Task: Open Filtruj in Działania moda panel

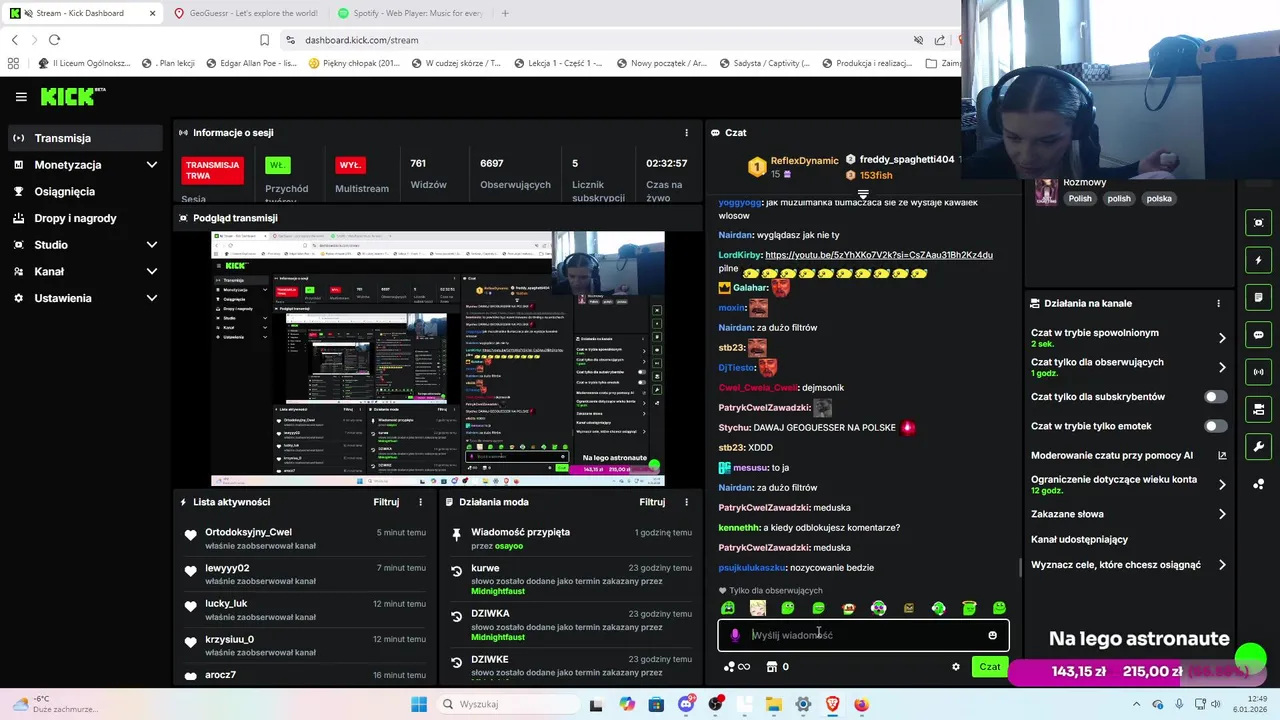Action: click(x=652, y=502)
